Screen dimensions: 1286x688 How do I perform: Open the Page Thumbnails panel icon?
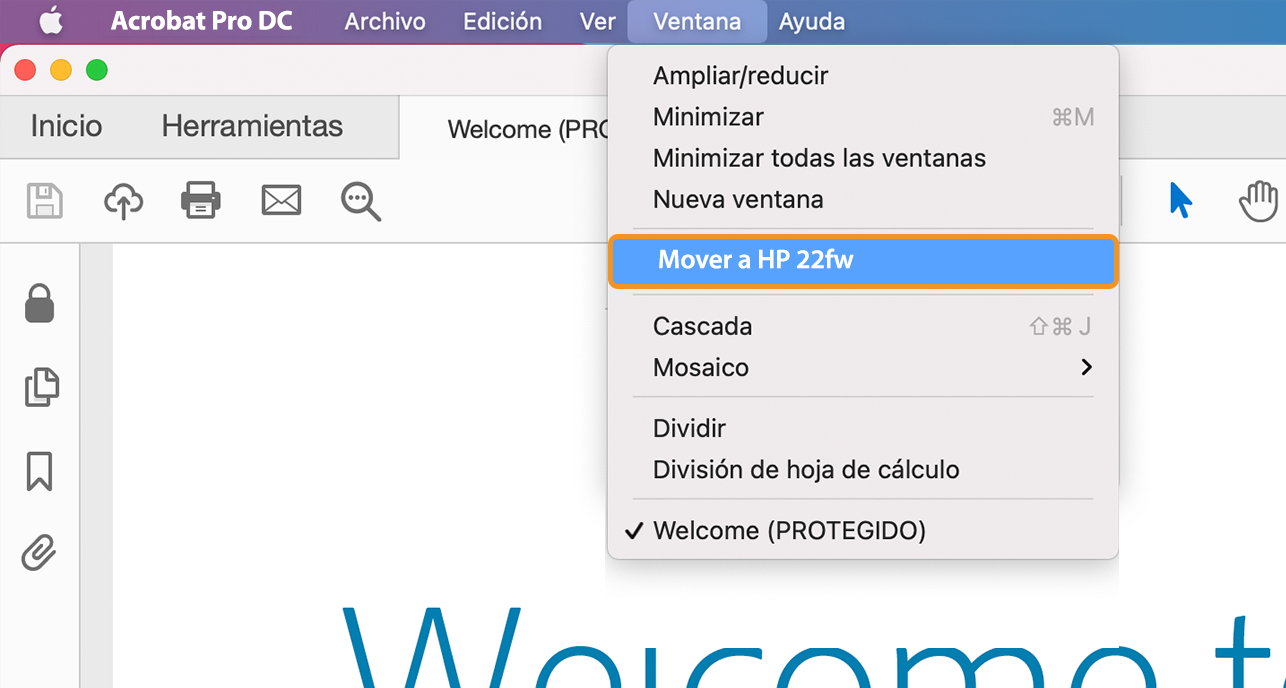point(39,388)
